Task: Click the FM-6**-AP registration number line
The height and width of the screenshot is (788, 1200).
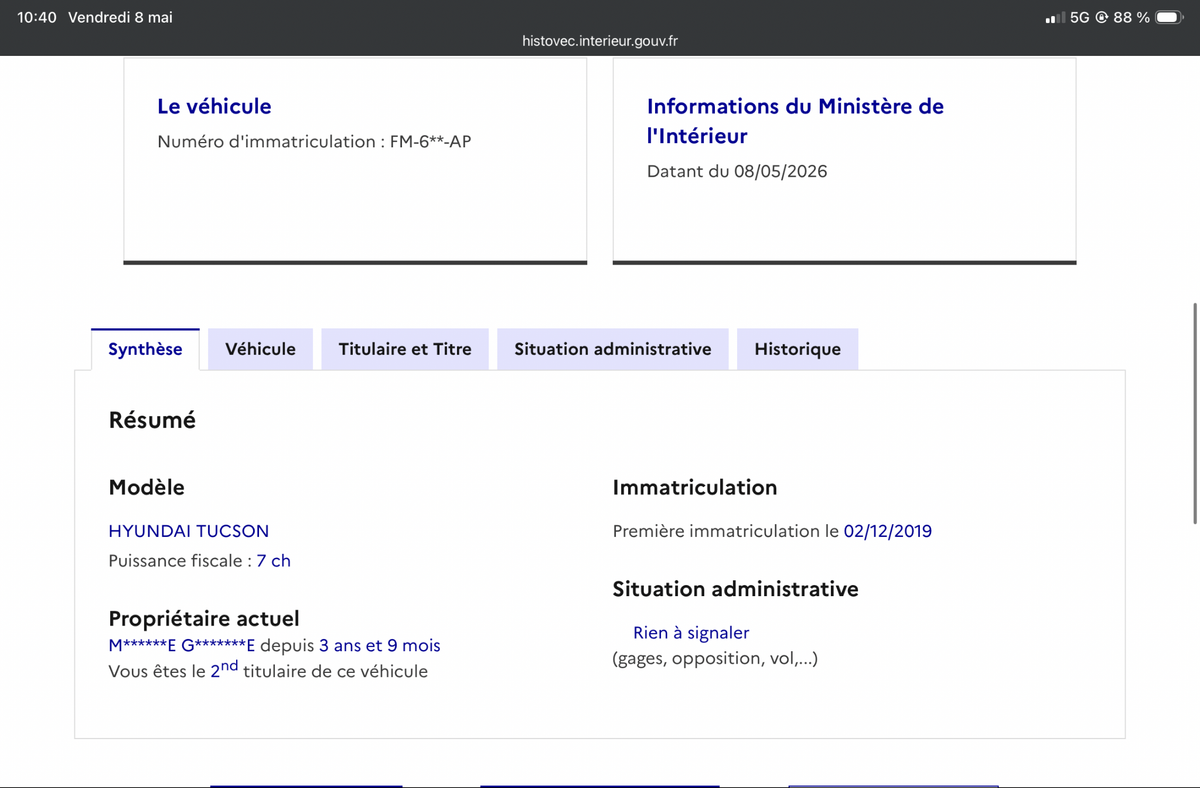Action: pyautogui.click(x=314, y=142)
